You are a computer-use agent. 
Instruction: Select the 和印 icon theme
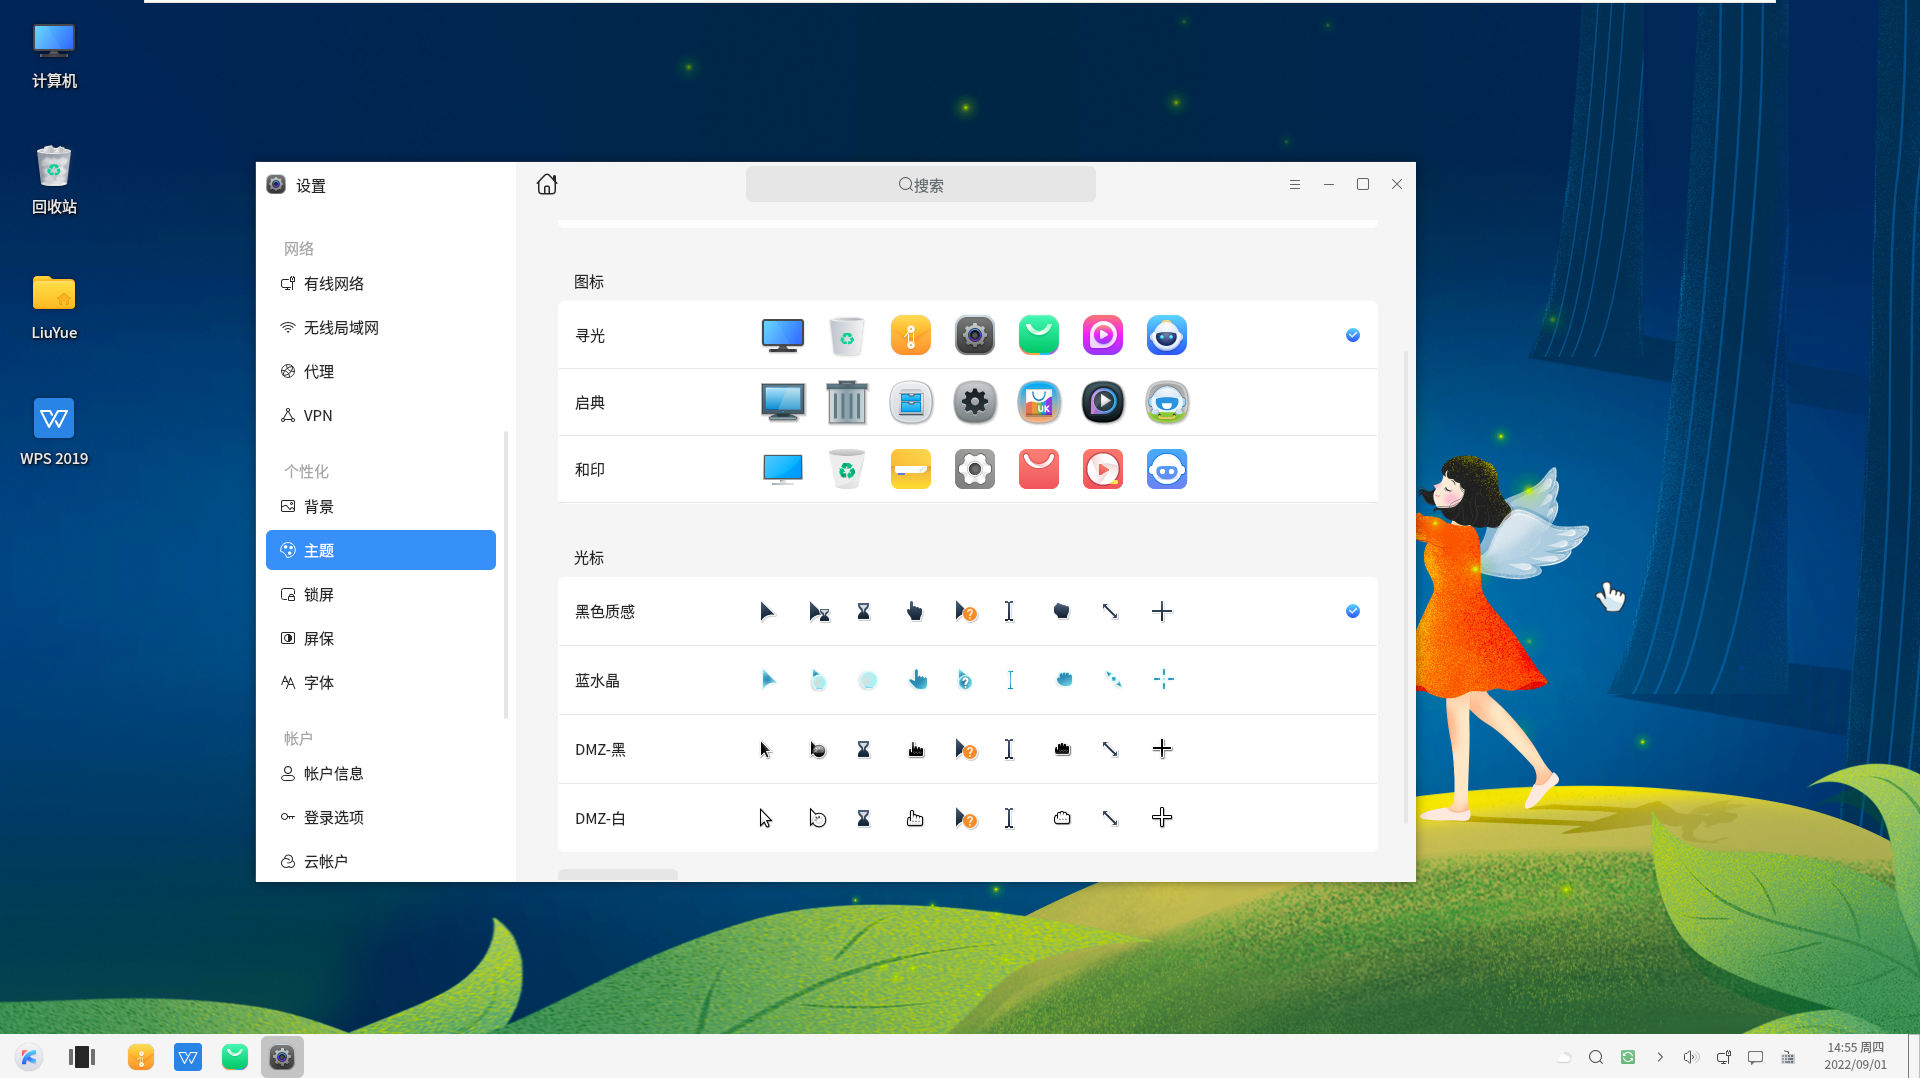967,469
